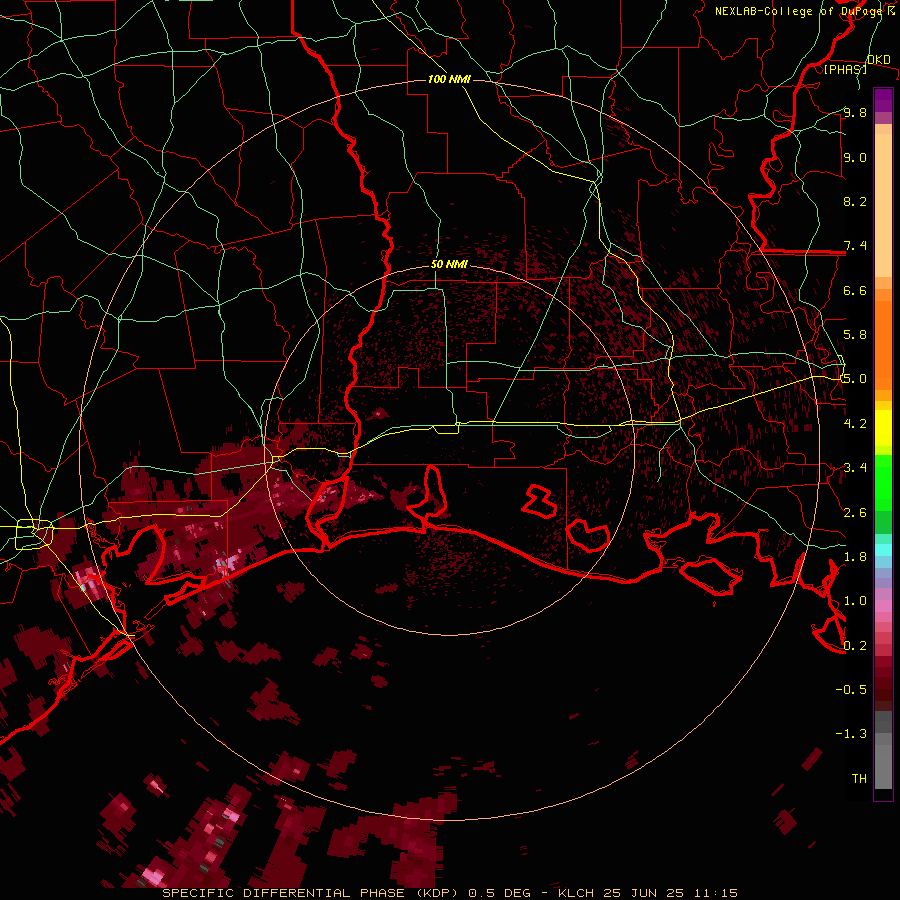Click the 4.2 legend value

click(x=855, y=424)
